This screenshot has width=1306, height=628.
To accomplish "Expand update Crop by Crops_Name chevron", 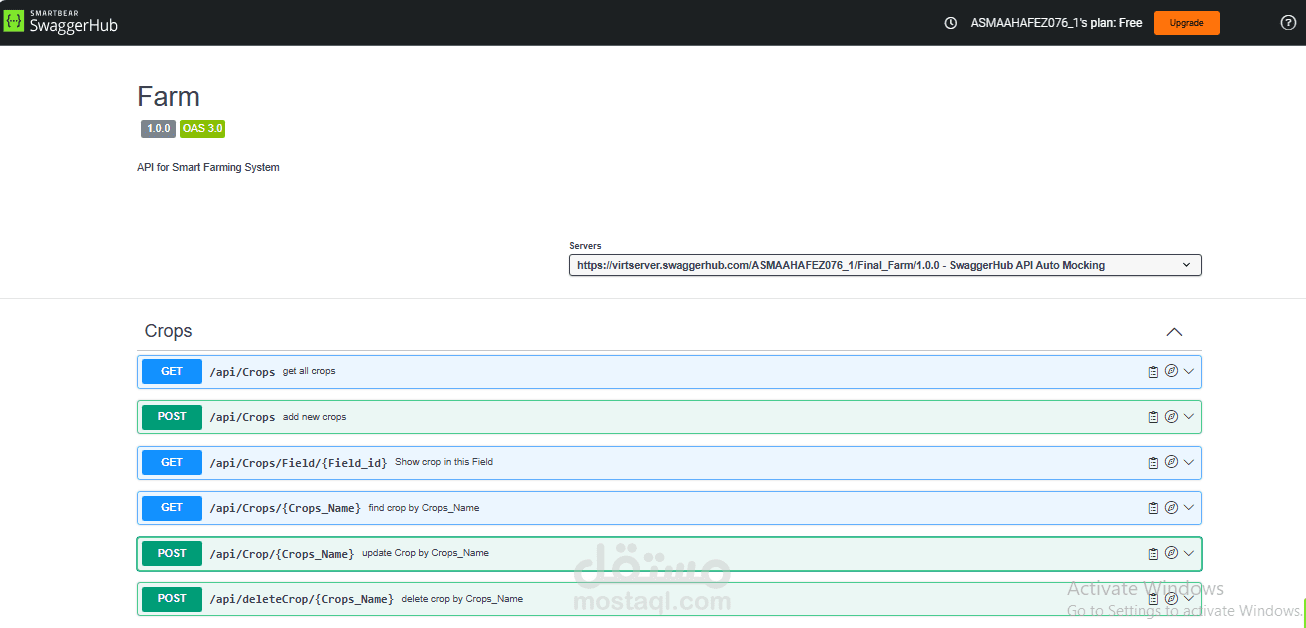I will tap(1189, 553).
